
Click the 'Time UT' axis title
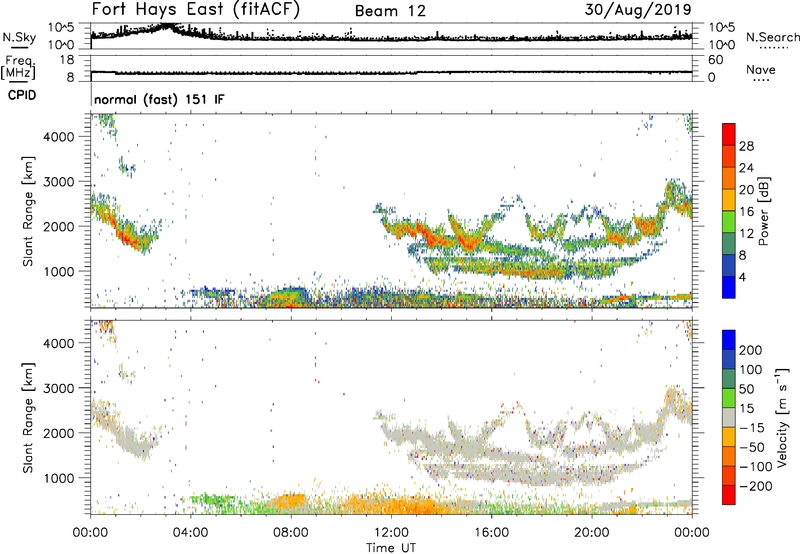pos(391,548)
